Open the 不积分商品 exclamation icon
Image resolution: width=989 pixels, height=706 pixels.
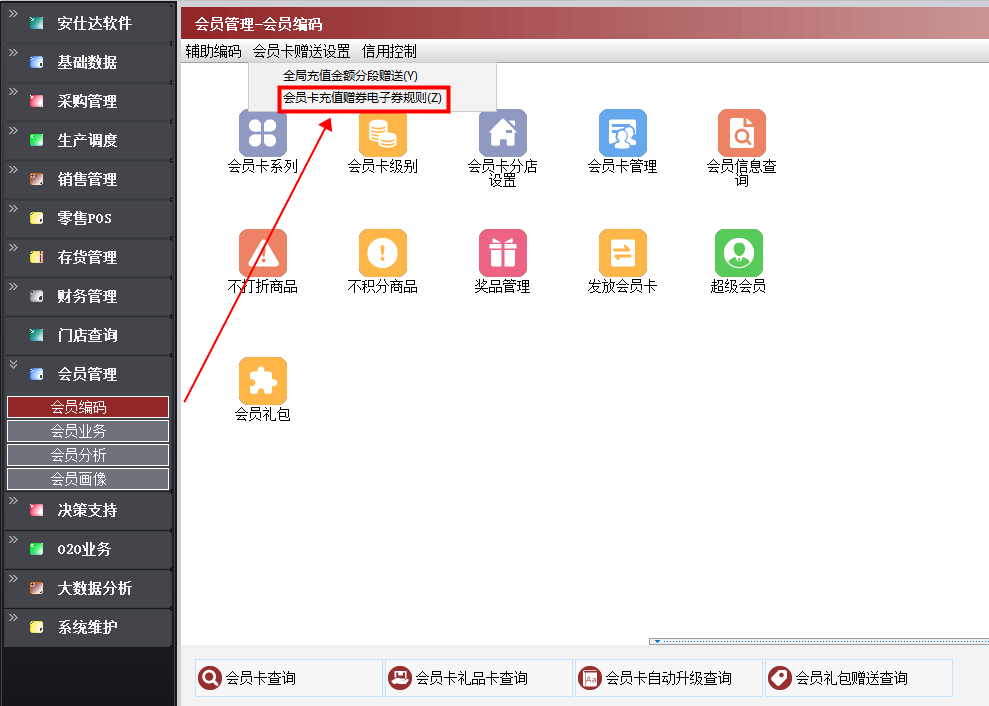tap(383, 252)
